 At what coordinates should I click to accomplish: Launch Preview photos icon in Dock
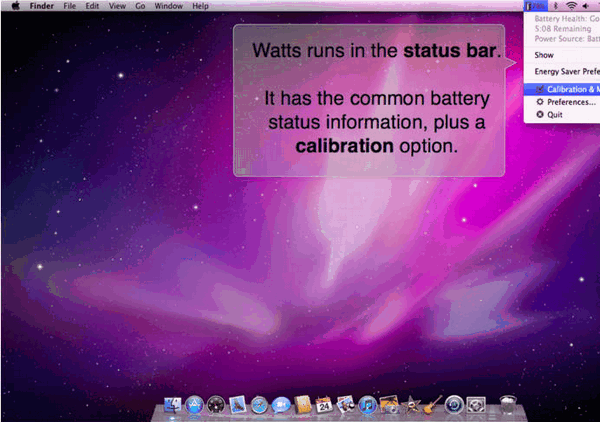346,405
